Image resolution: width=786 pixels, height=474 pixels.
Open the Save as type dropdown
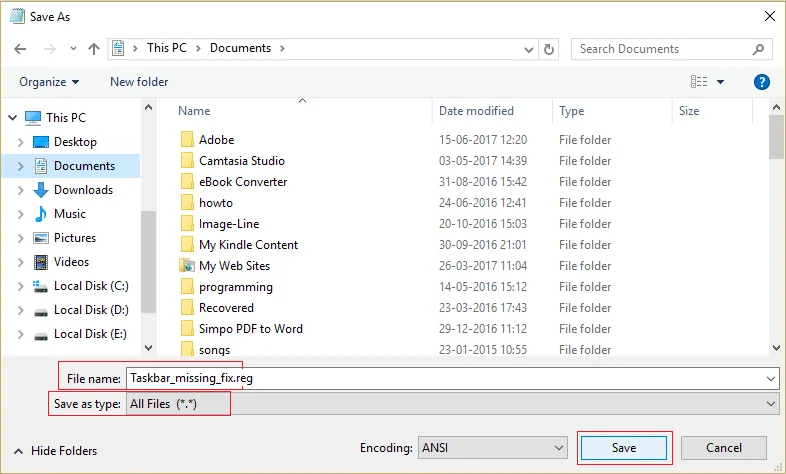point(771,404)
